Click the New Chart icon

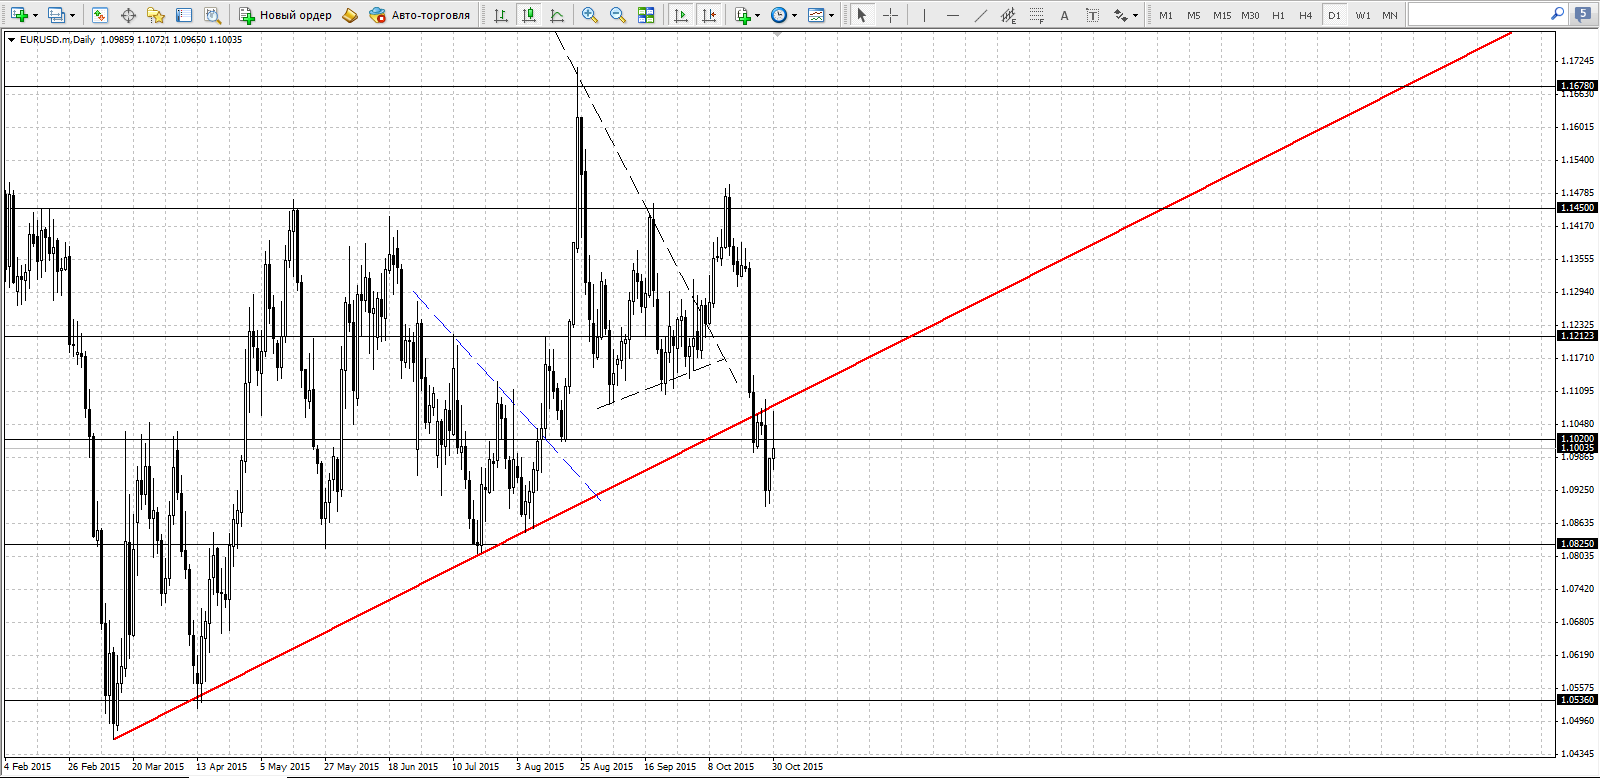click(19, 15)
